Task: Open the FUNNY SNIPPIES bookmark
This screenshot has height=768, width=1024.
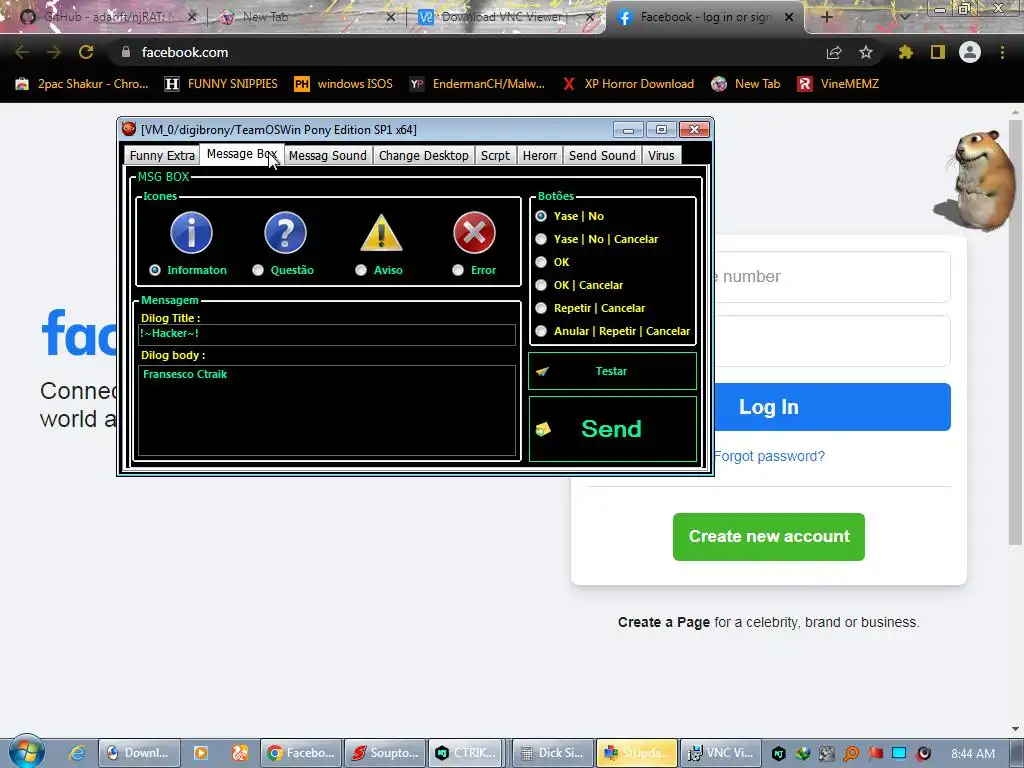Action: pyautogui.click(x=221, y=84)
